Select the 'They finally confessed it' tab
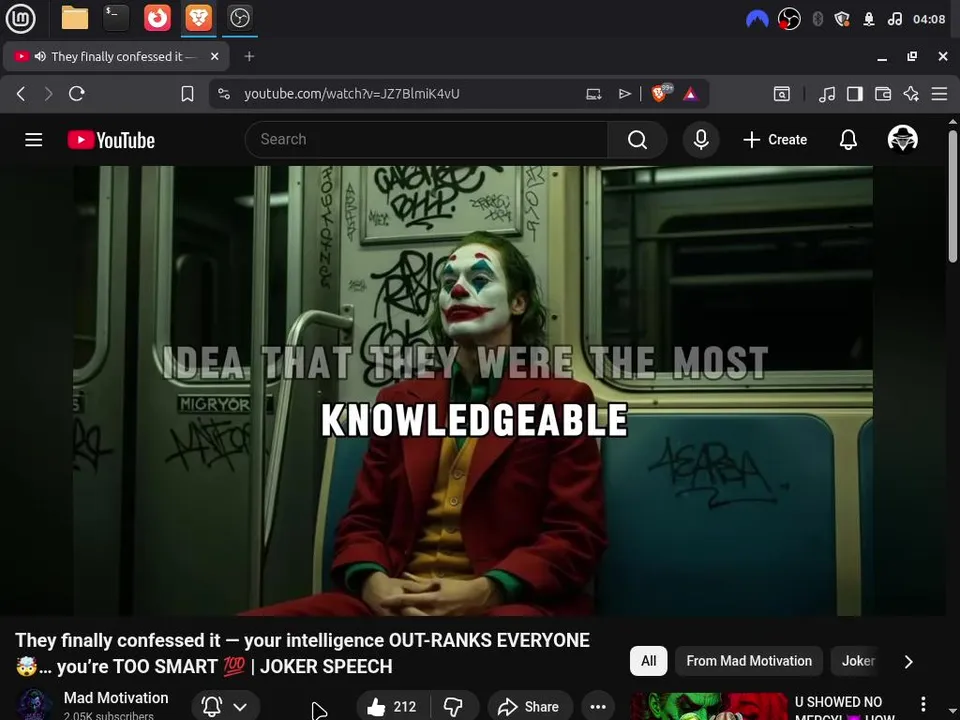Image resolution: width=960 pixels, height=720 pixels. tap(116, 56)
